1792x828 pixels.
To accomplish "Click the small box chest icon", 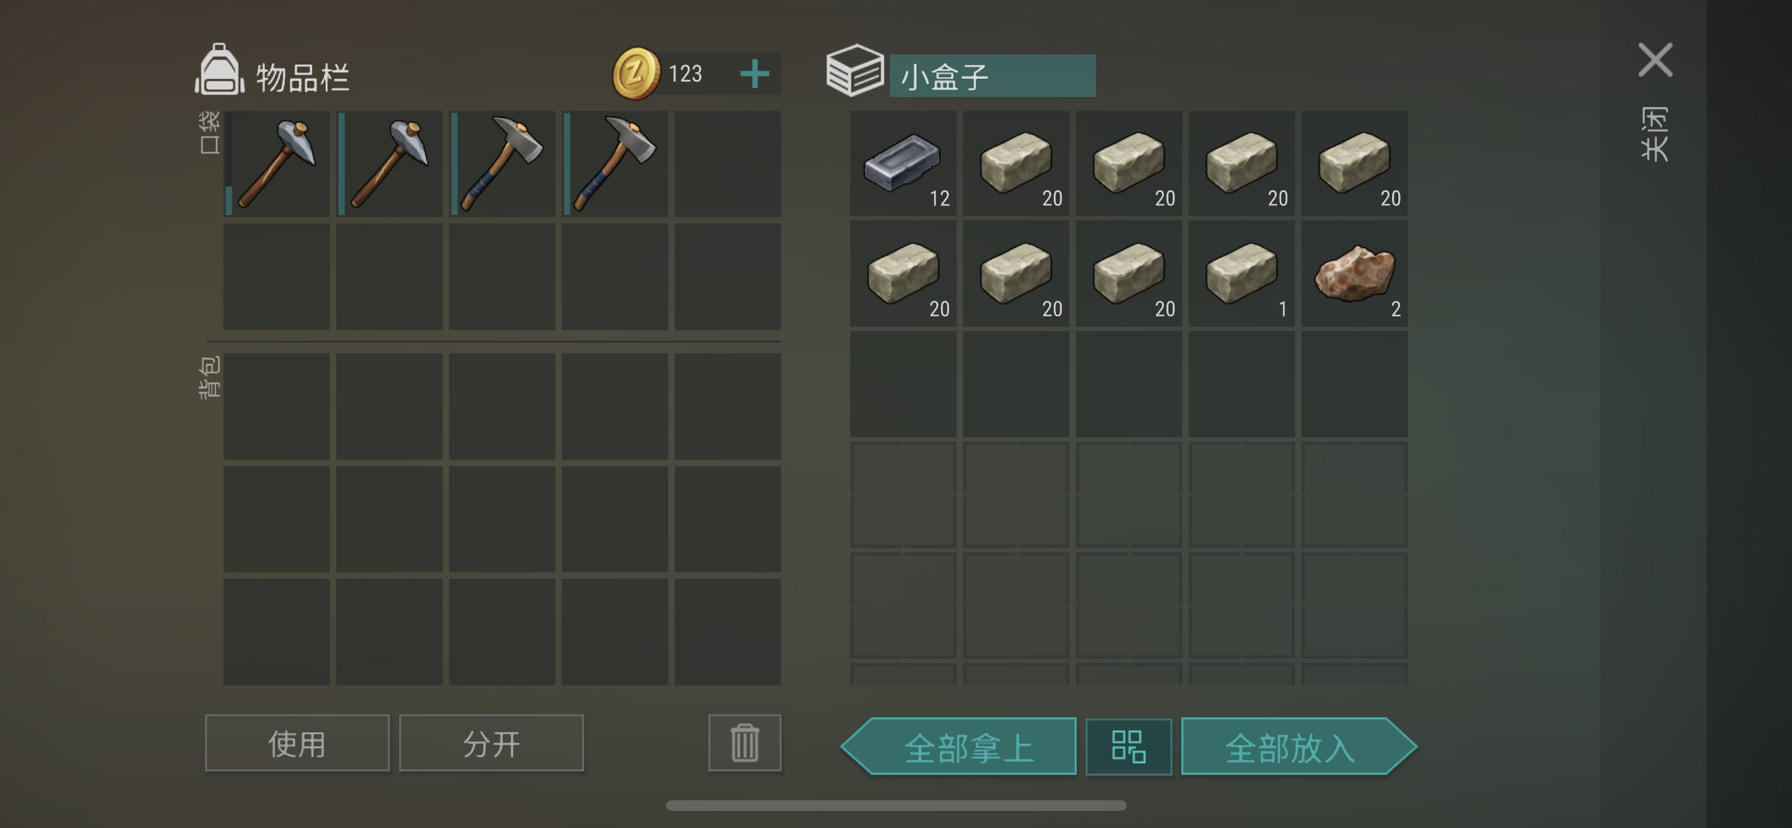I will (x=855, y=71).
